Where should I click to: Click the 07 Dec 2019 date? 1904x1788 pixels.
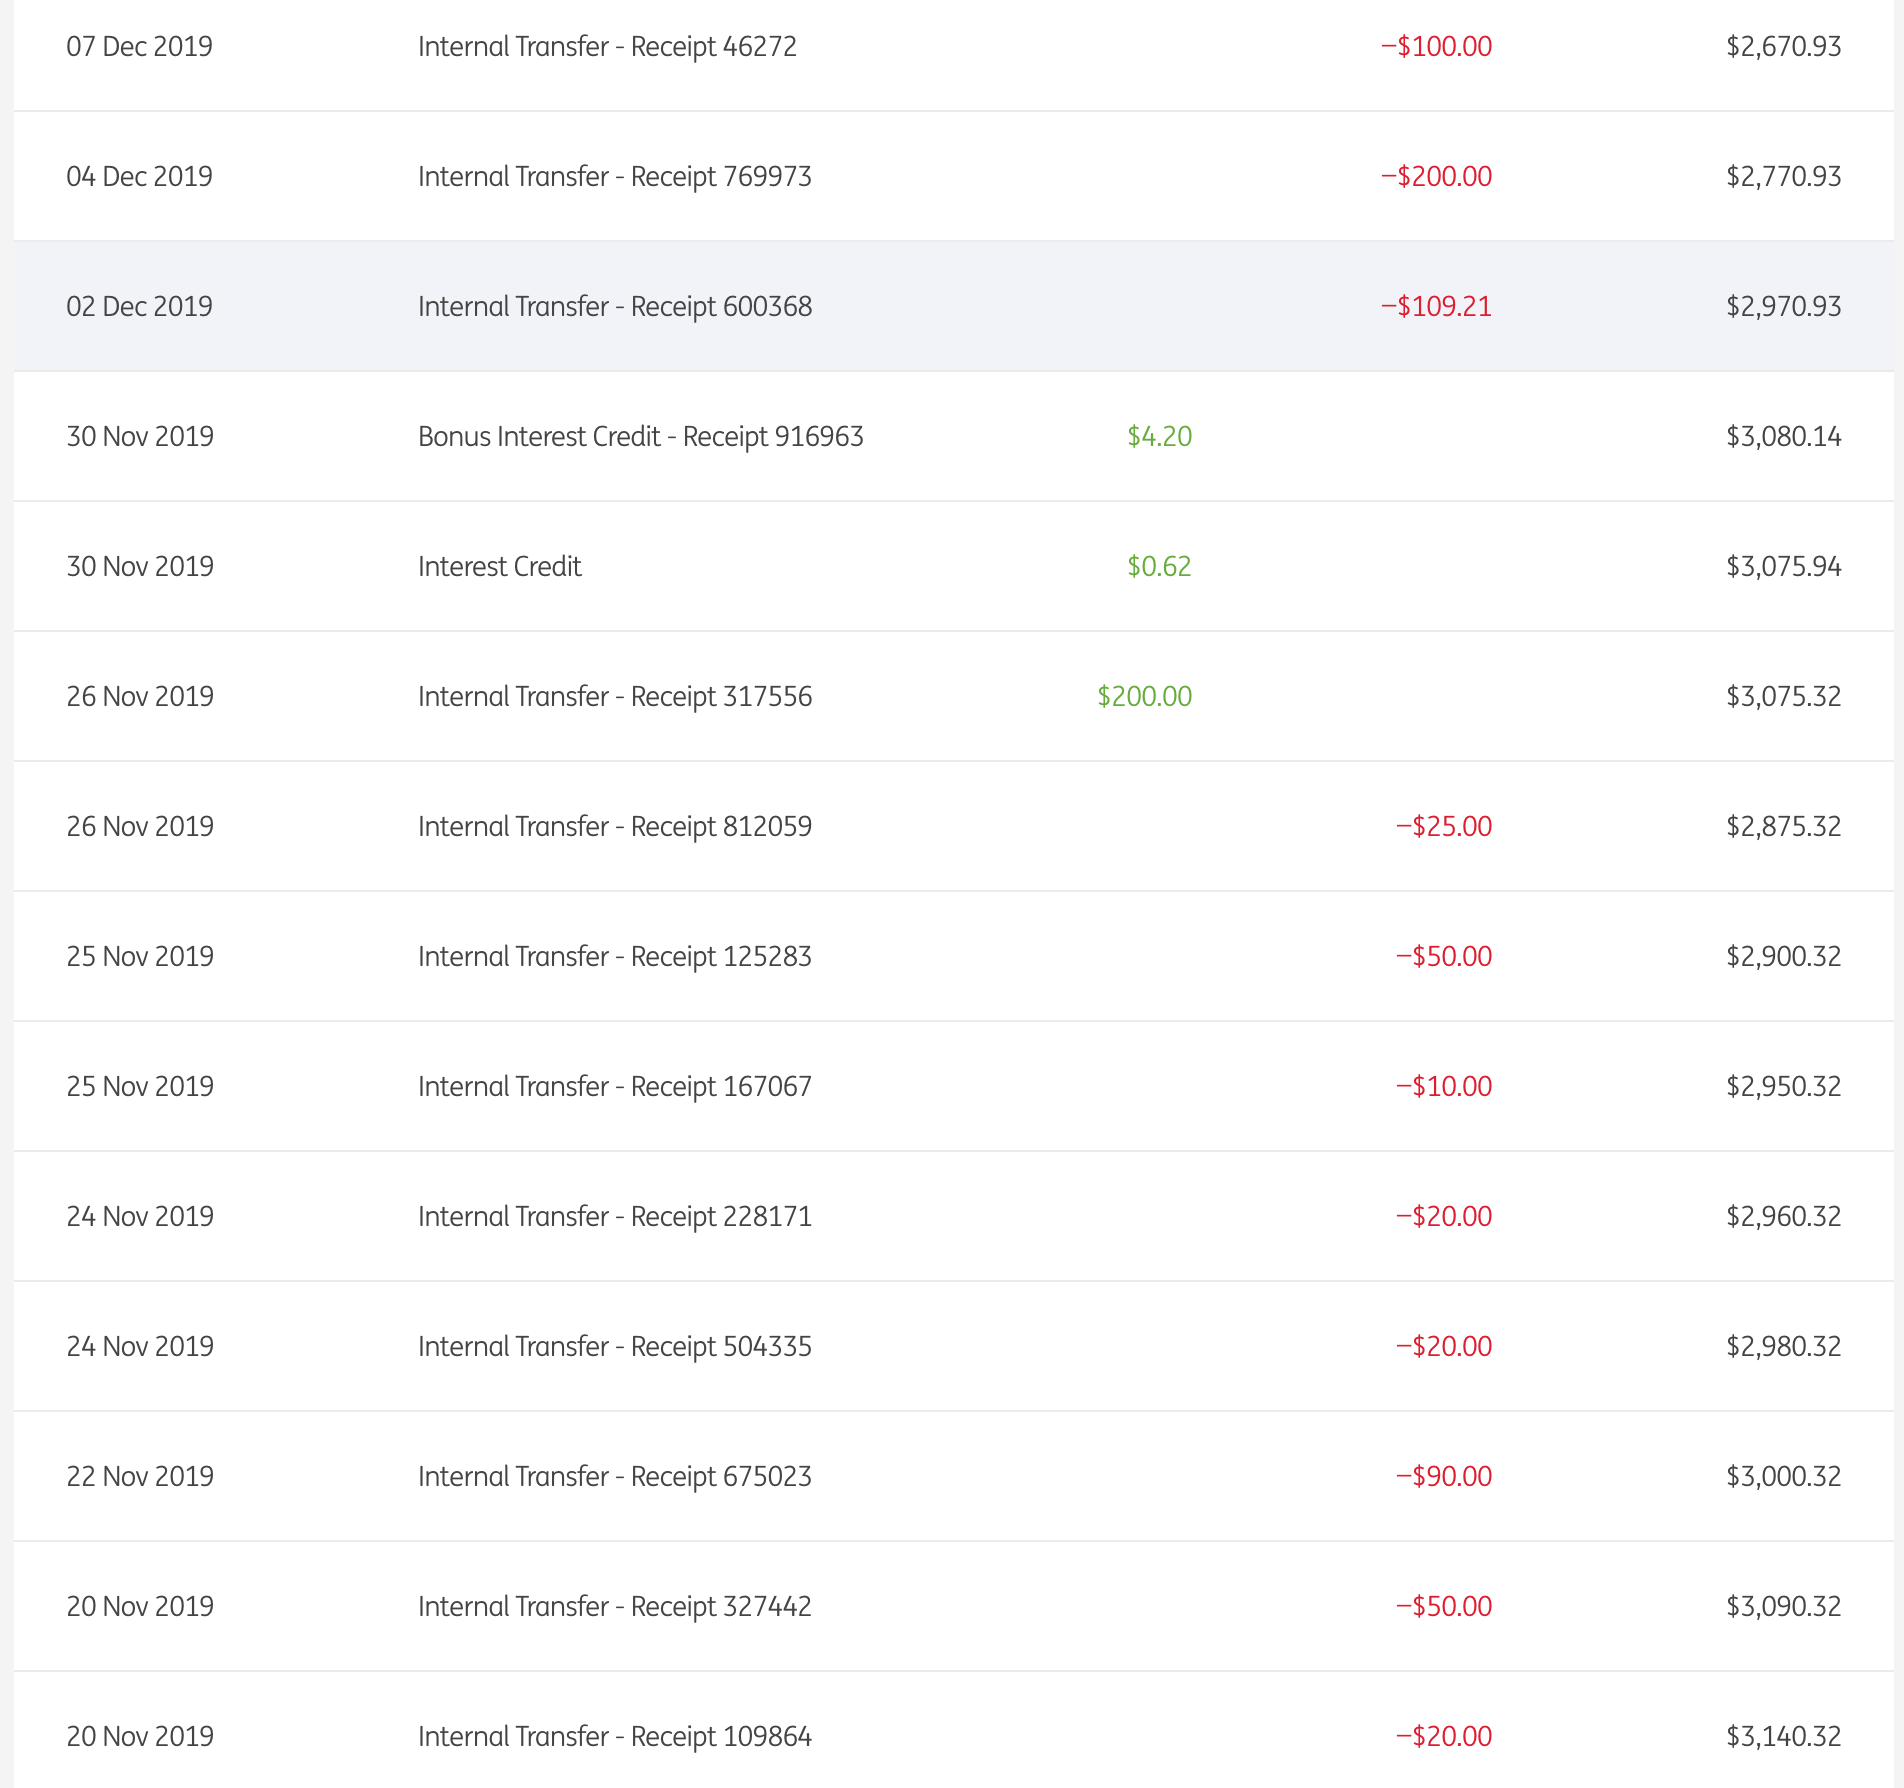click(x=139, y=47)
